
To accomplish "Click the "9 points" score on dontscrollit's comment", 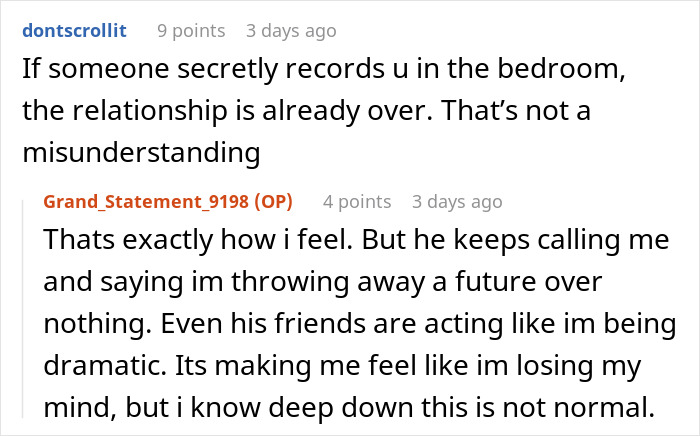I will tap(191, 31).
